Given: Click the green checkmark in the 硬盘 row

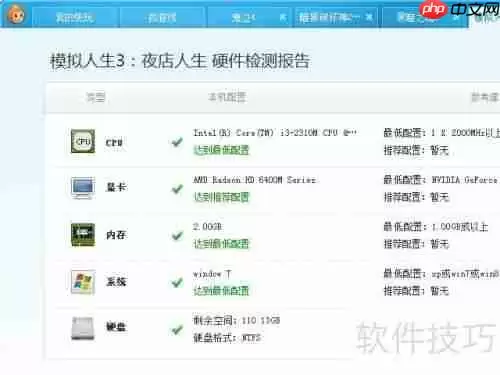Looking at the screenshot, I should (x=177, y=330).
